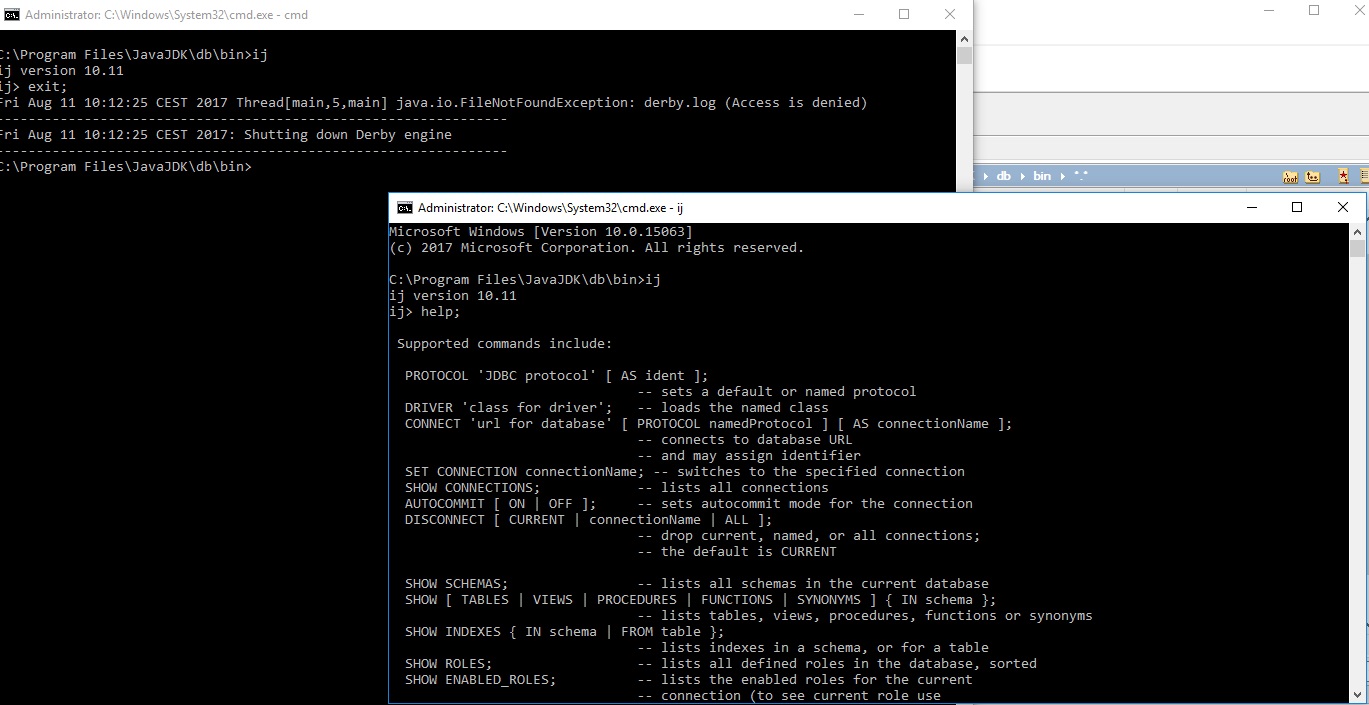1369x705 pixels.
Task: Click 'Shutting down Derby engine' text
Action: 348,135
